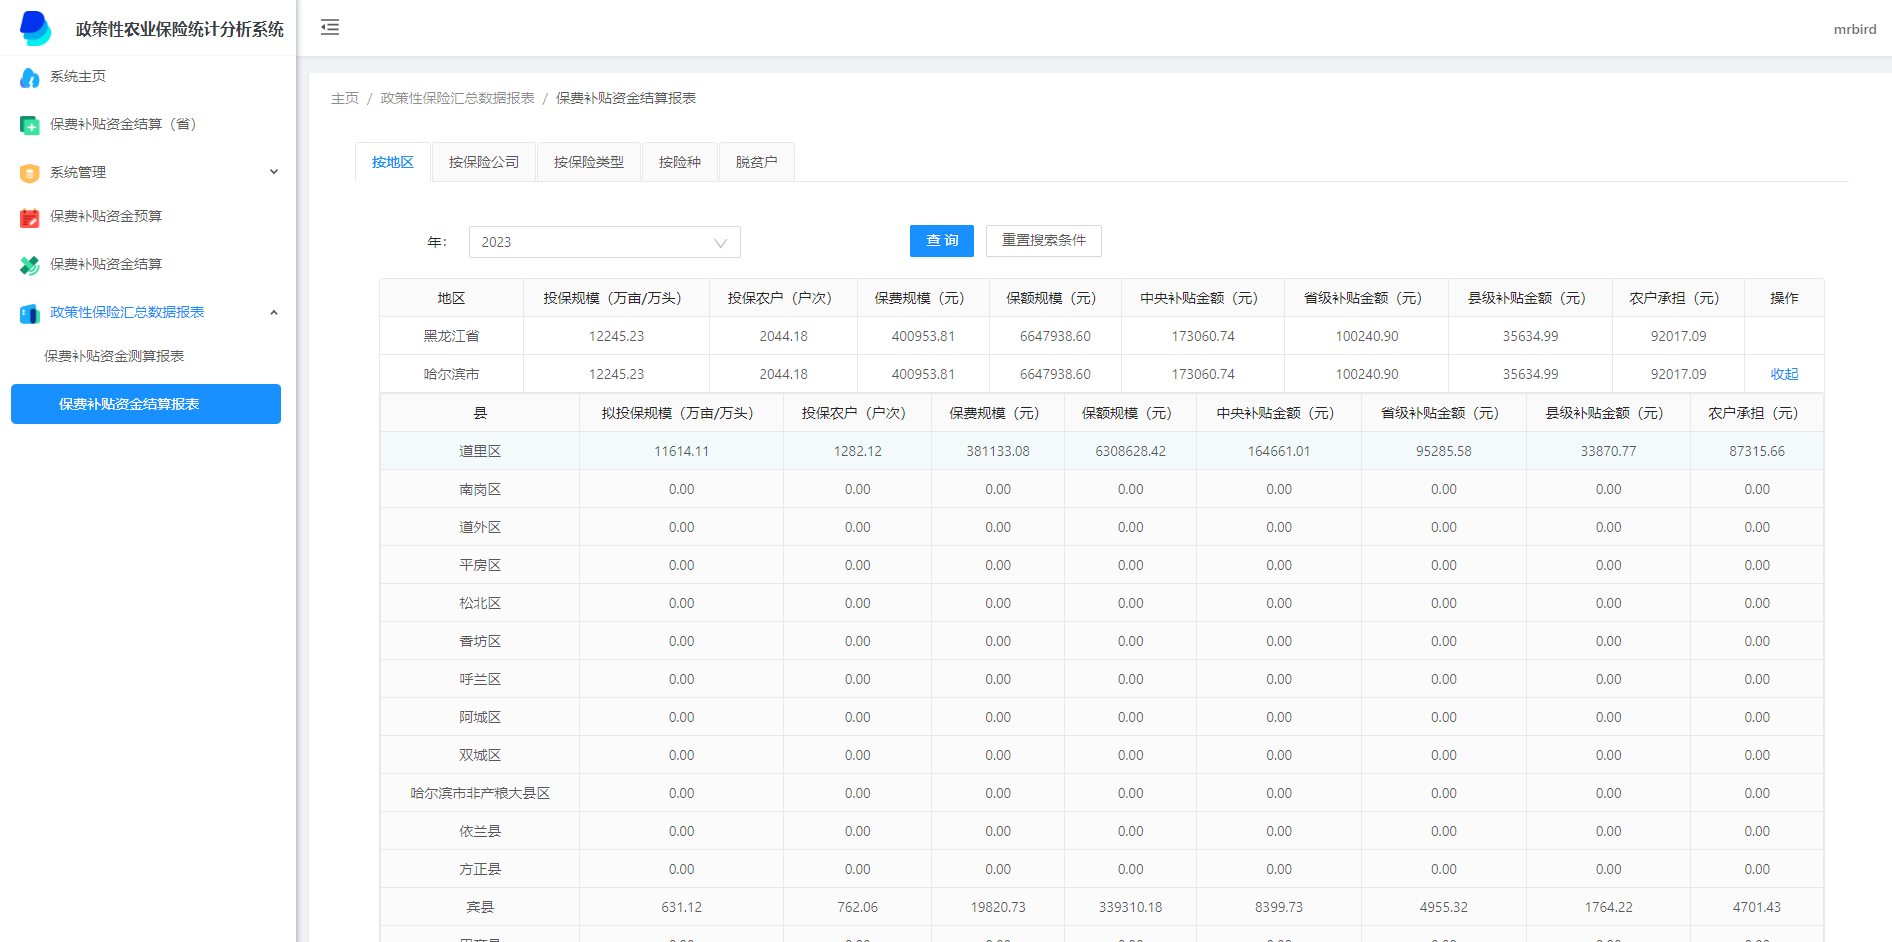Viewport: 1892px width, 942px height.
Task: Click 政策性保险汇总数据报表 breadcrumb
Action: (458, 98)
